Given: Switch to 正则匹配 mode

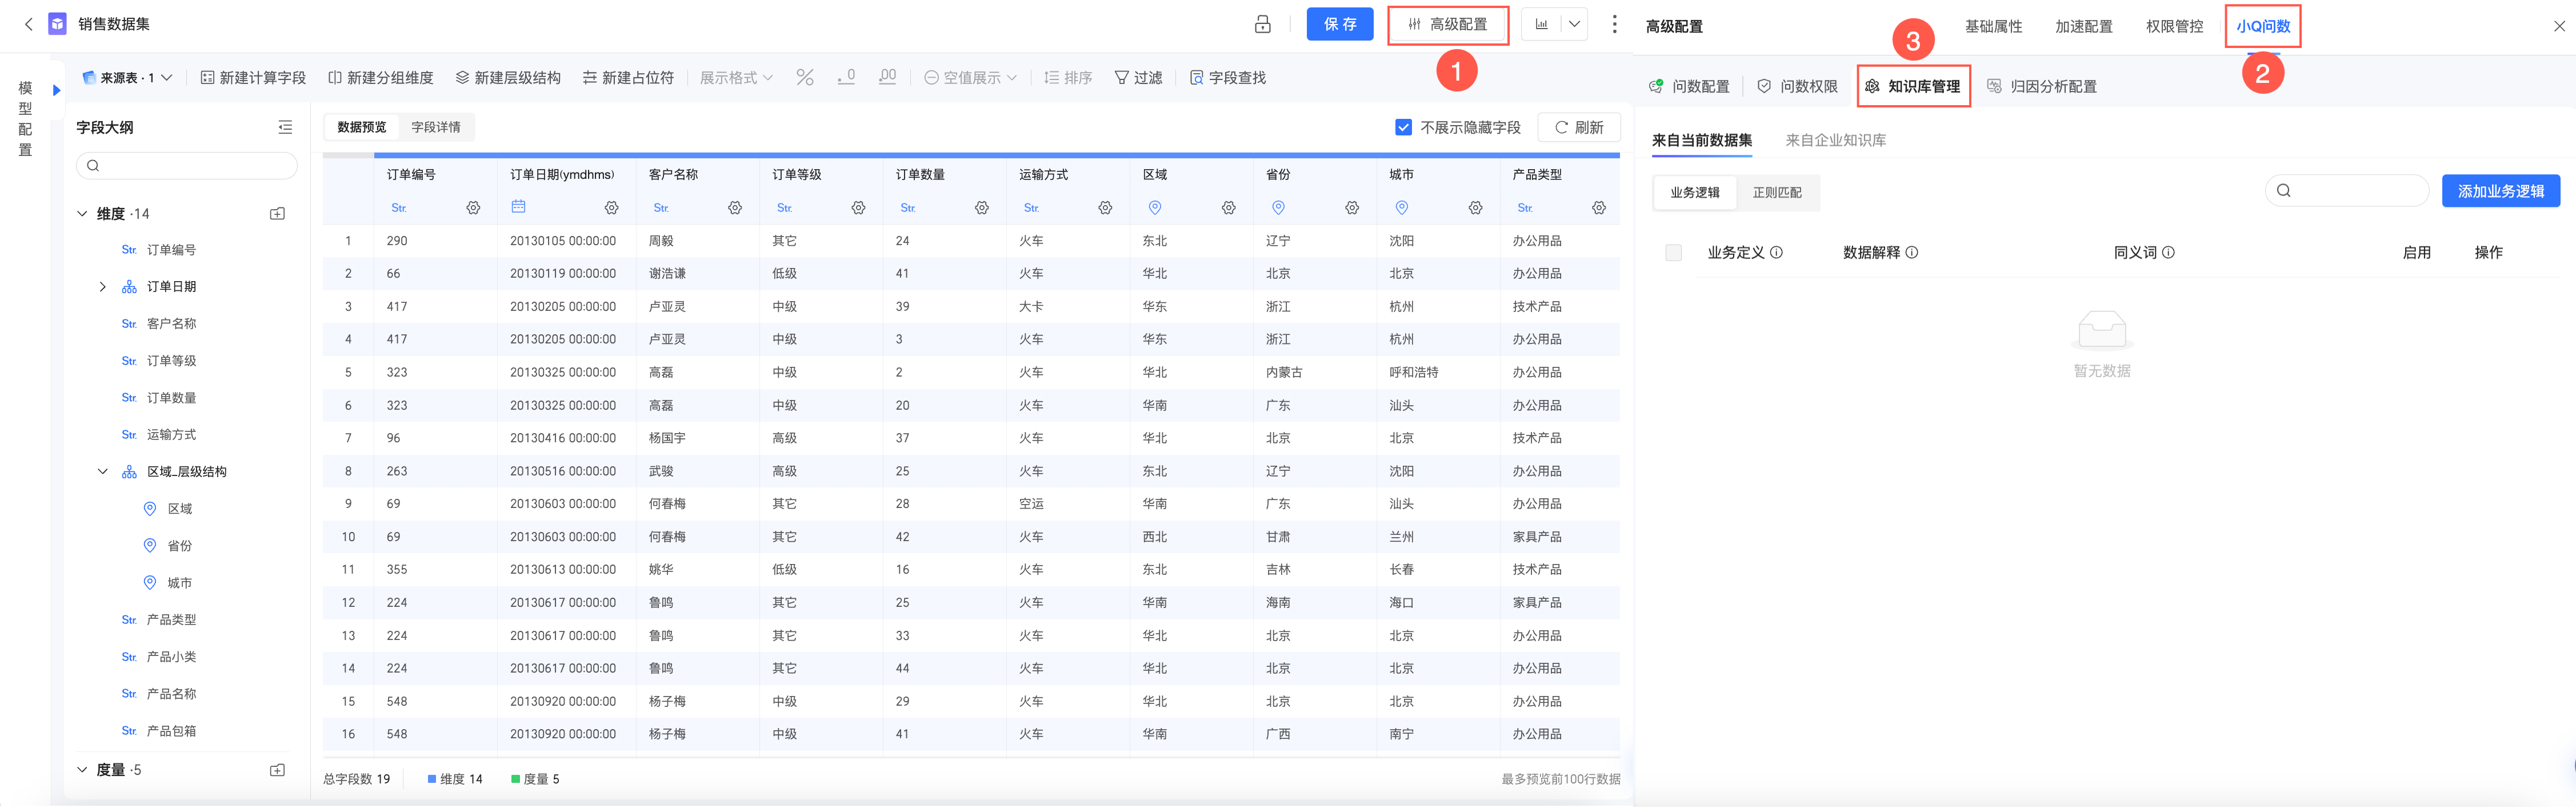Looking at the screenshot, I should tap(1777, 192).
